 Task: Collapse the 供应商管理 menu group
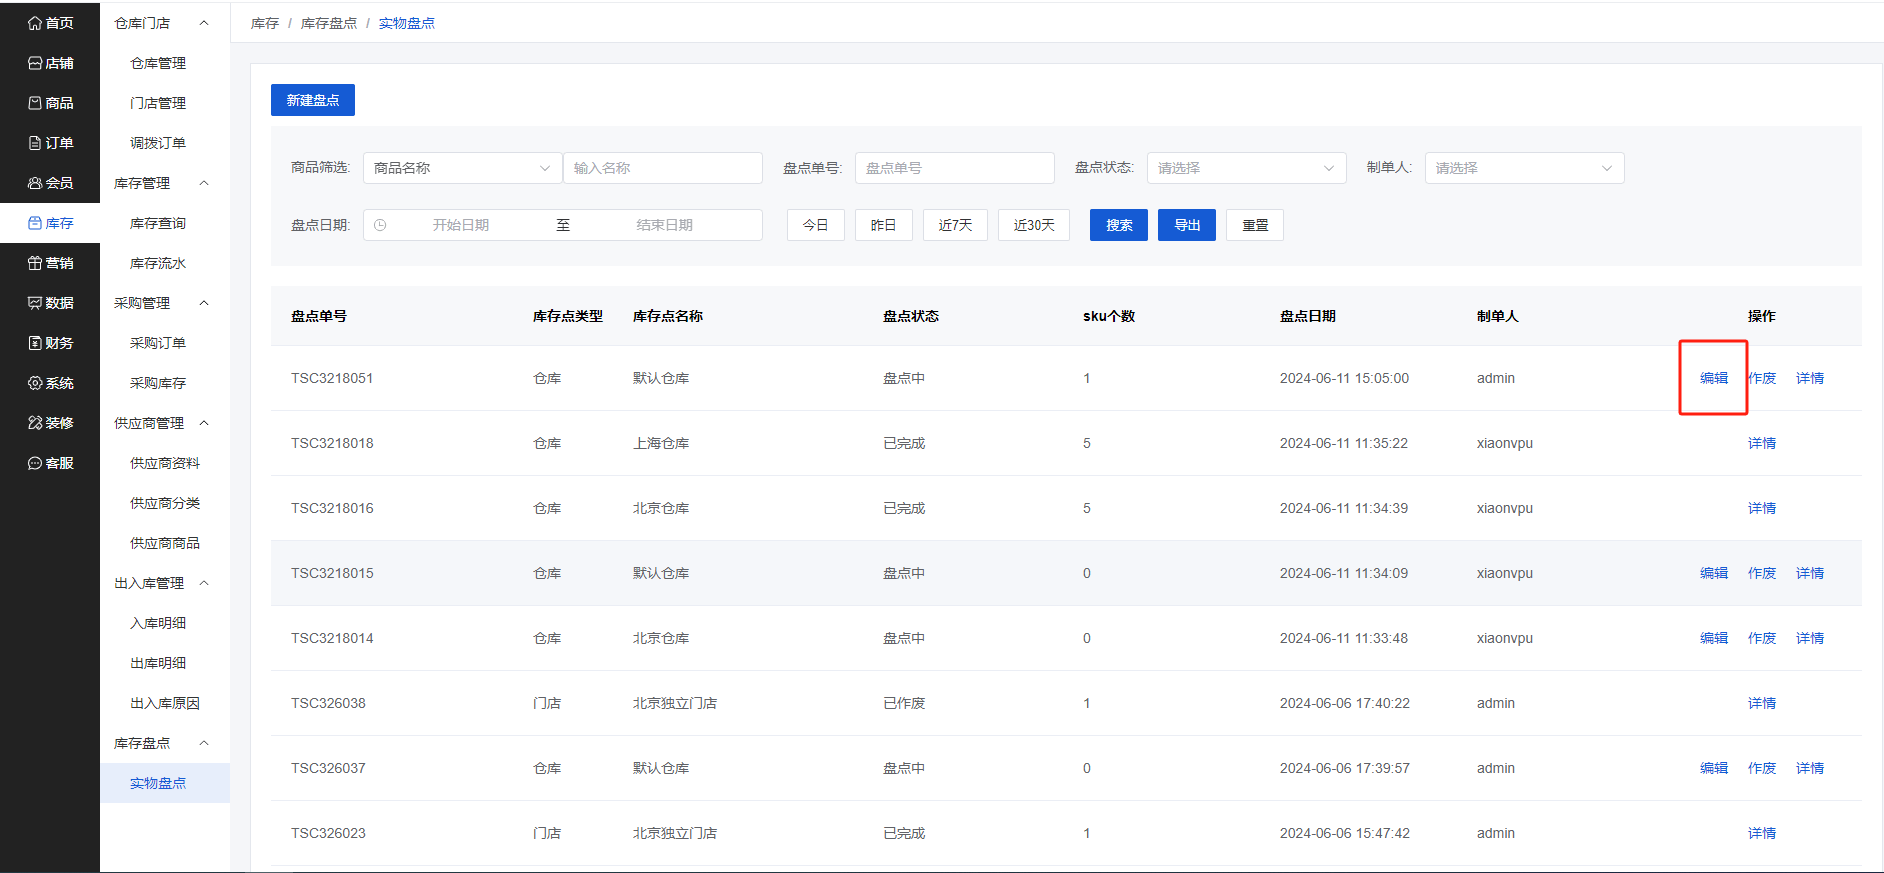tap(204, 423)
